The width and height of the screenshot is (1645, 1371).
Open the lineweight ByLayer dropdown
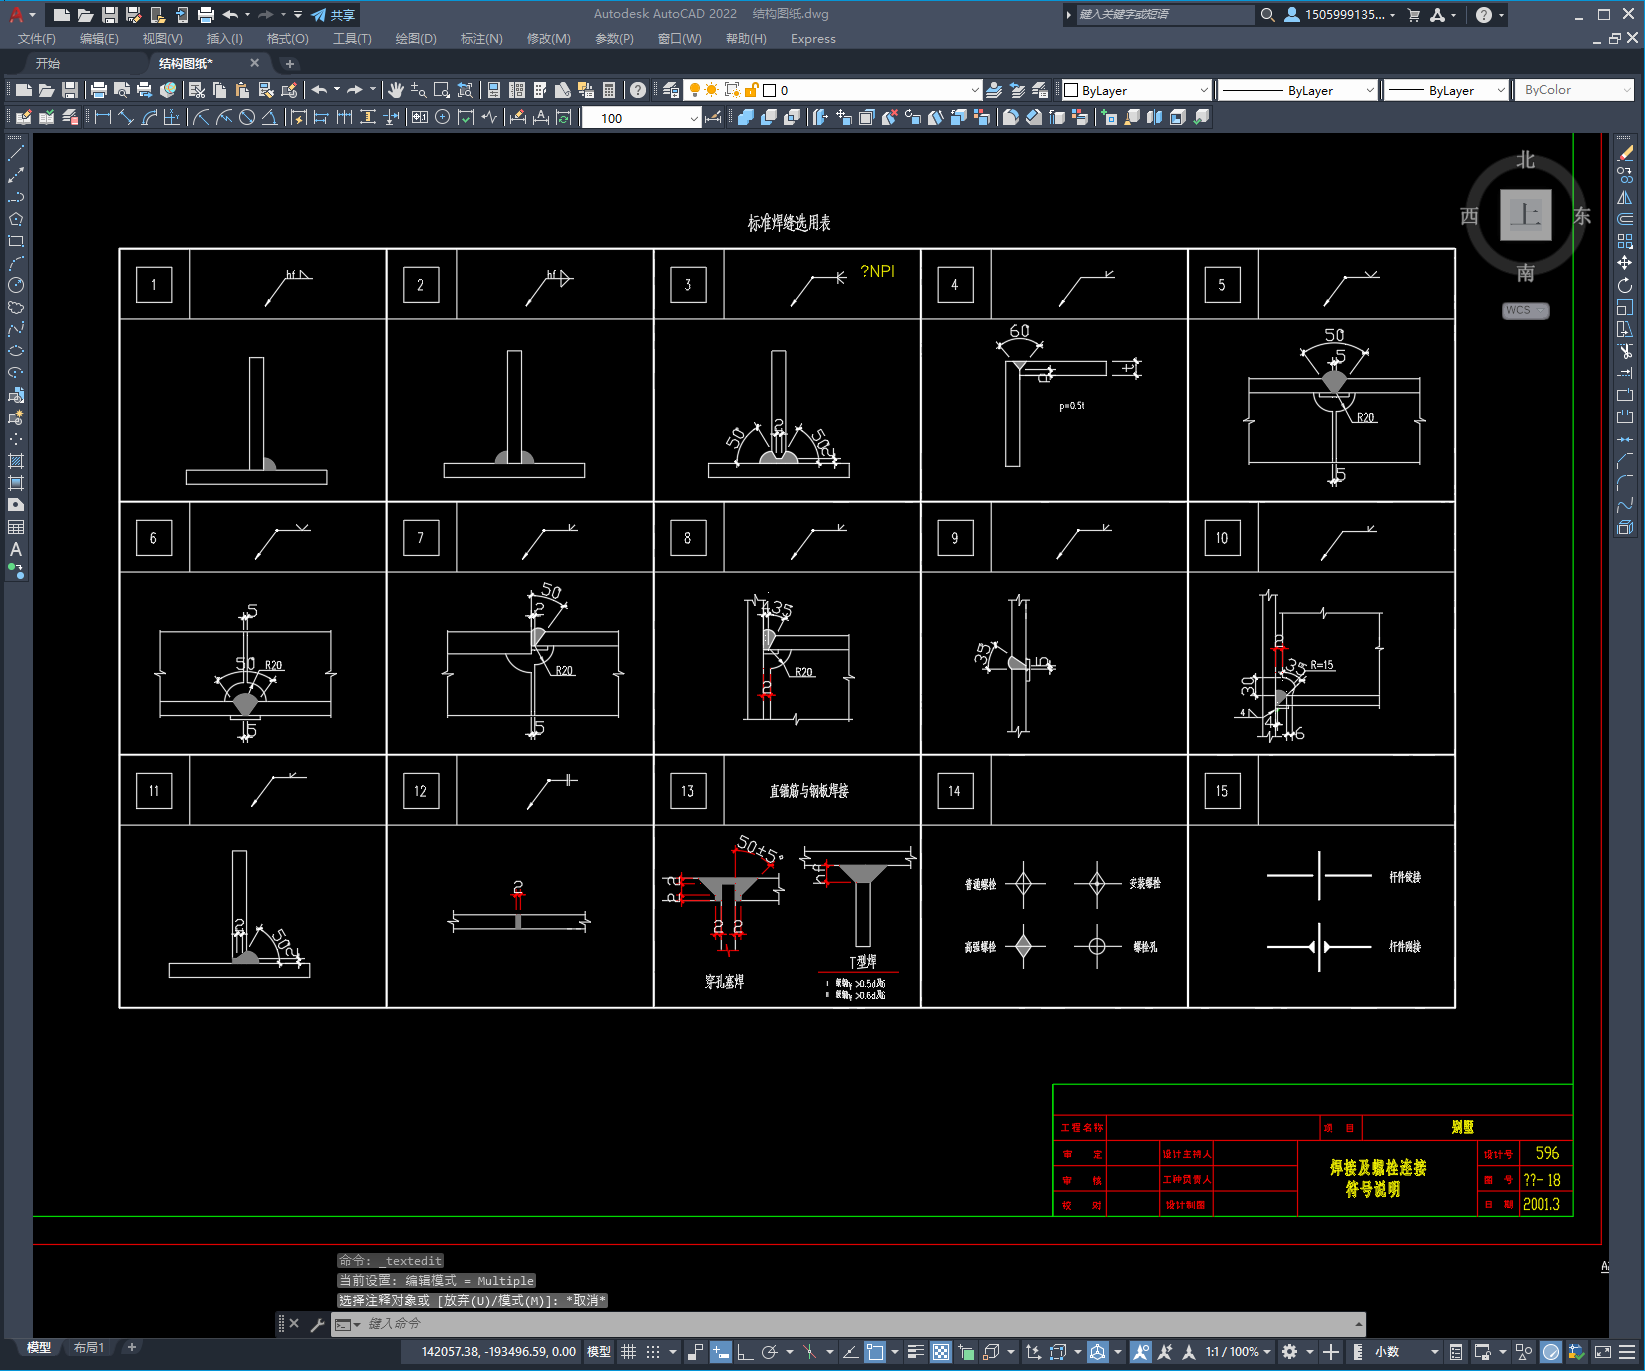[x=1446, y=90]
